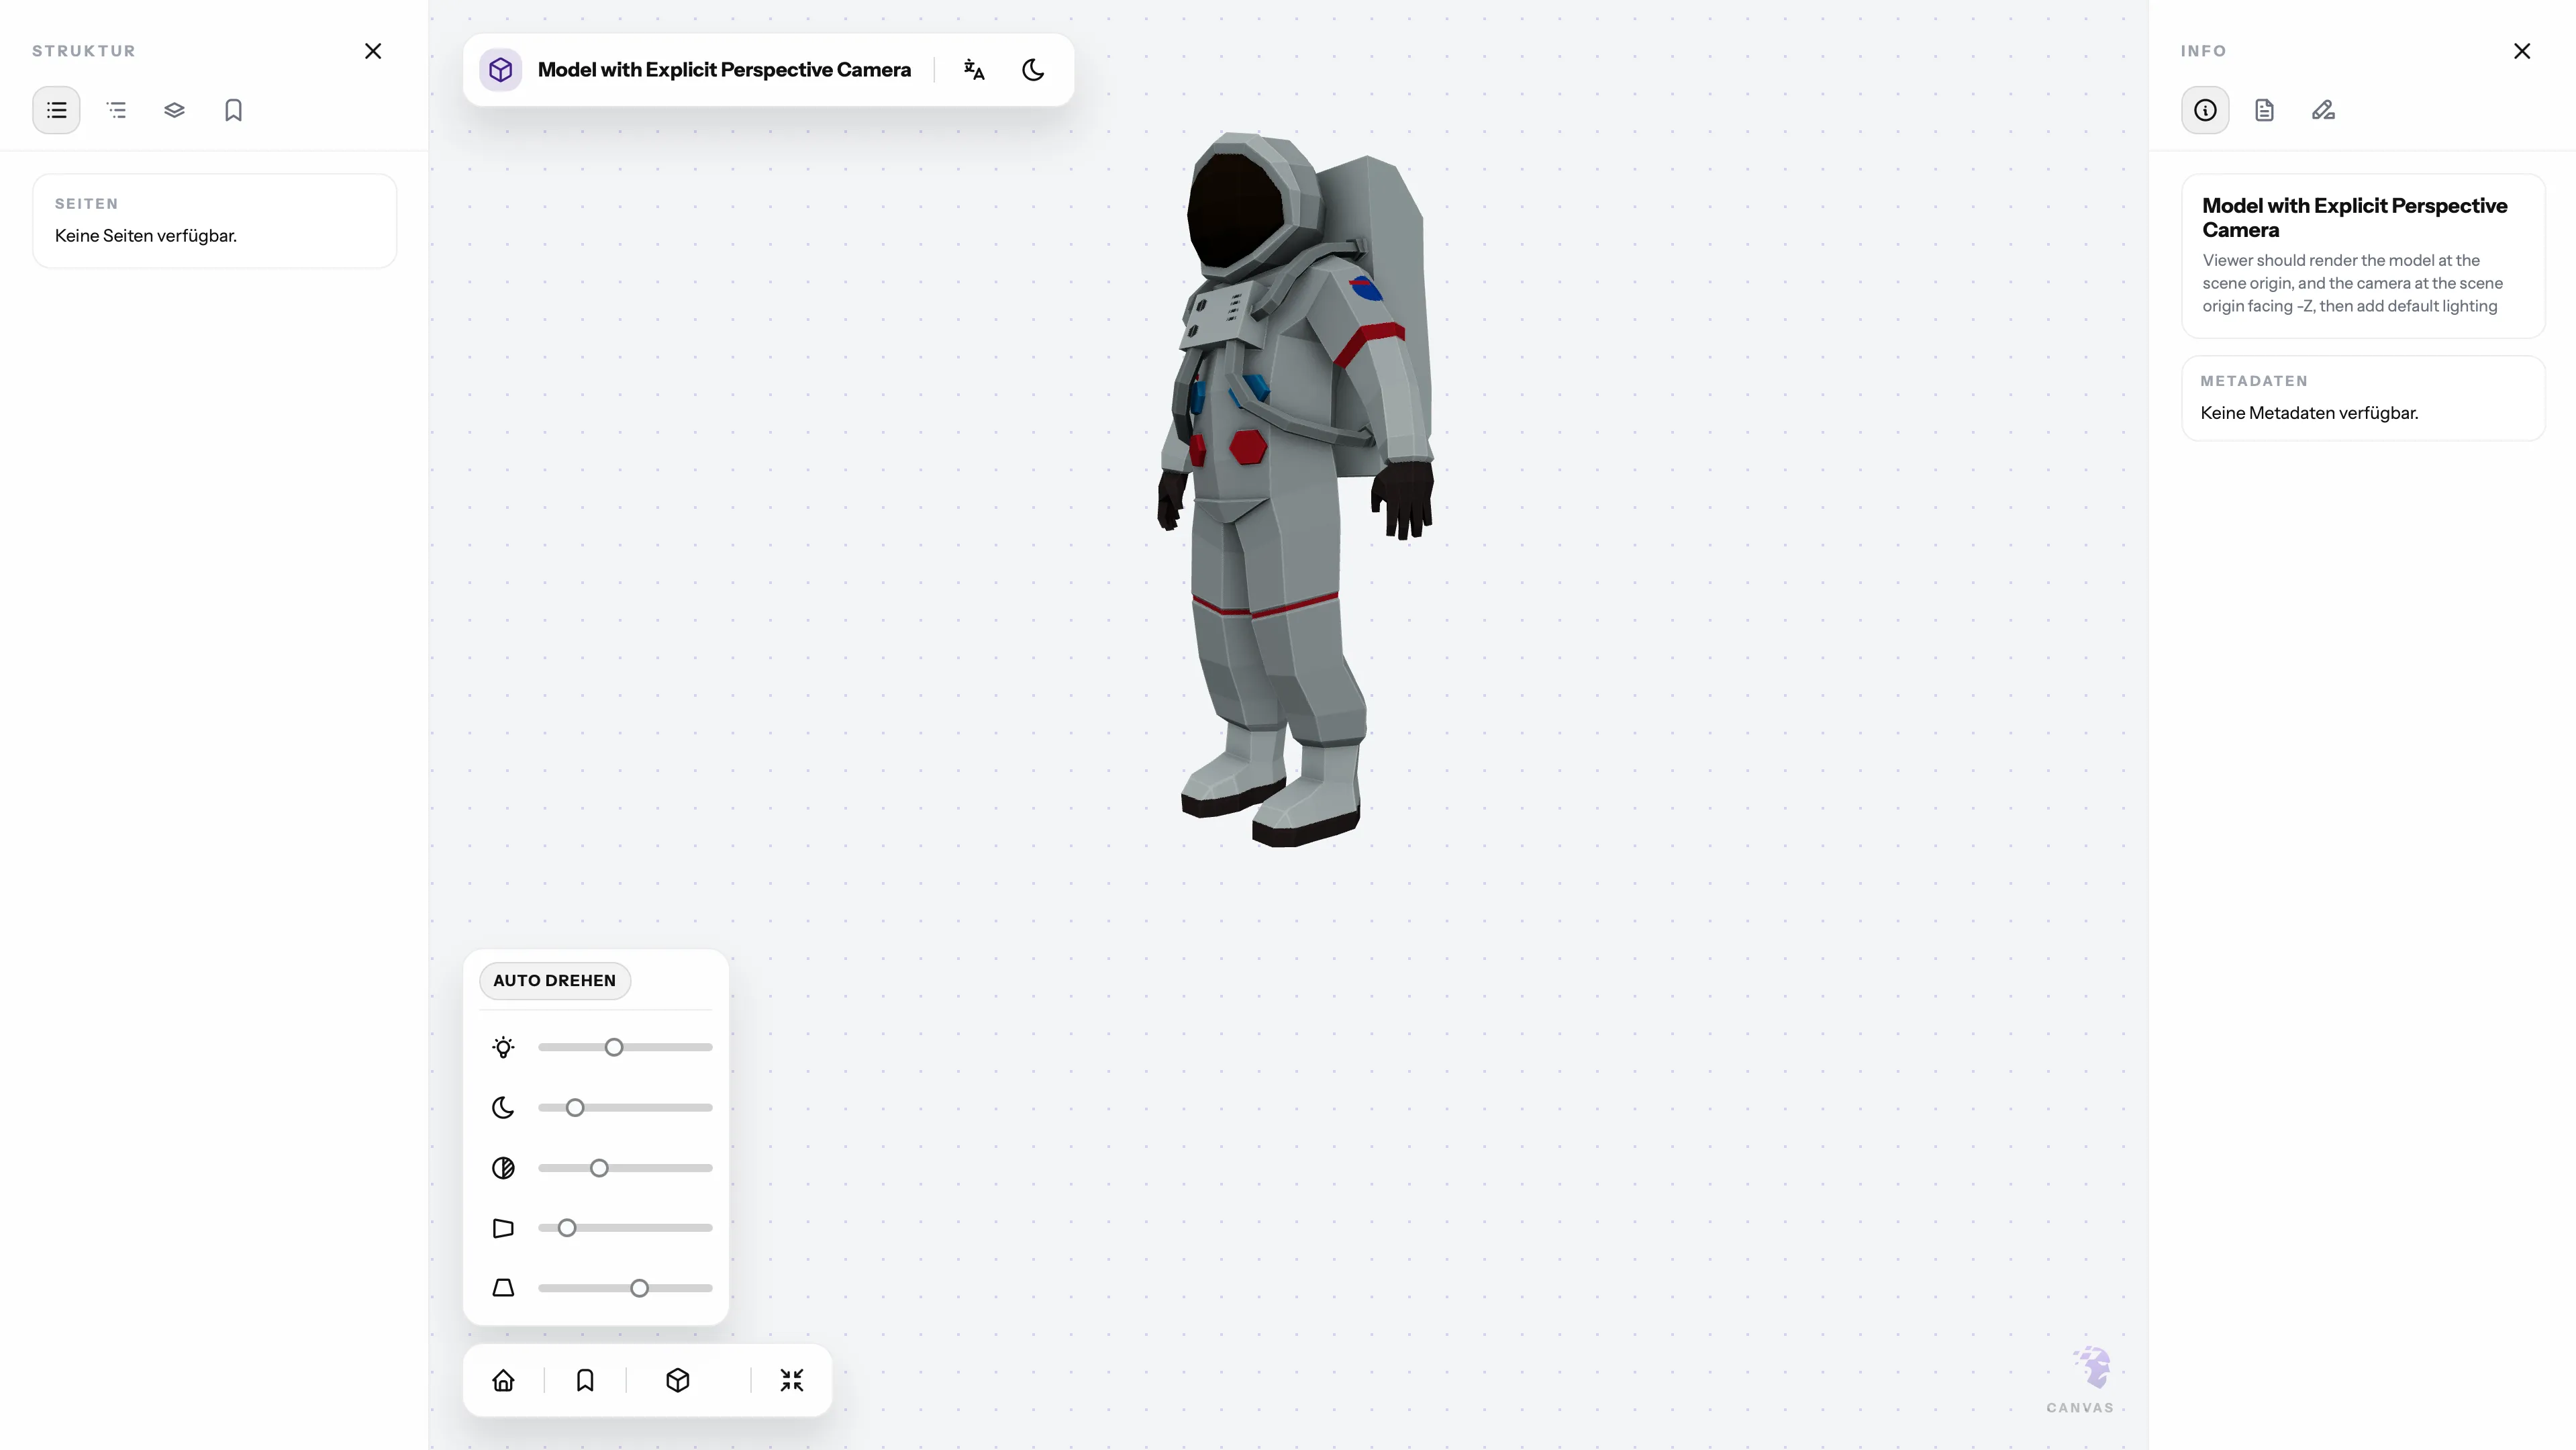Click the moon ambient light icon
This screenshot has width=2576, height=1450.
pos(503,1107)
